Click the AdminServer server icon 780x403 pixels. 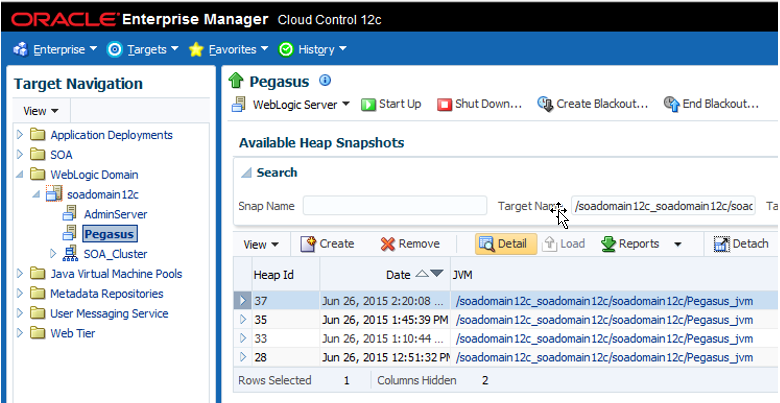70,214
